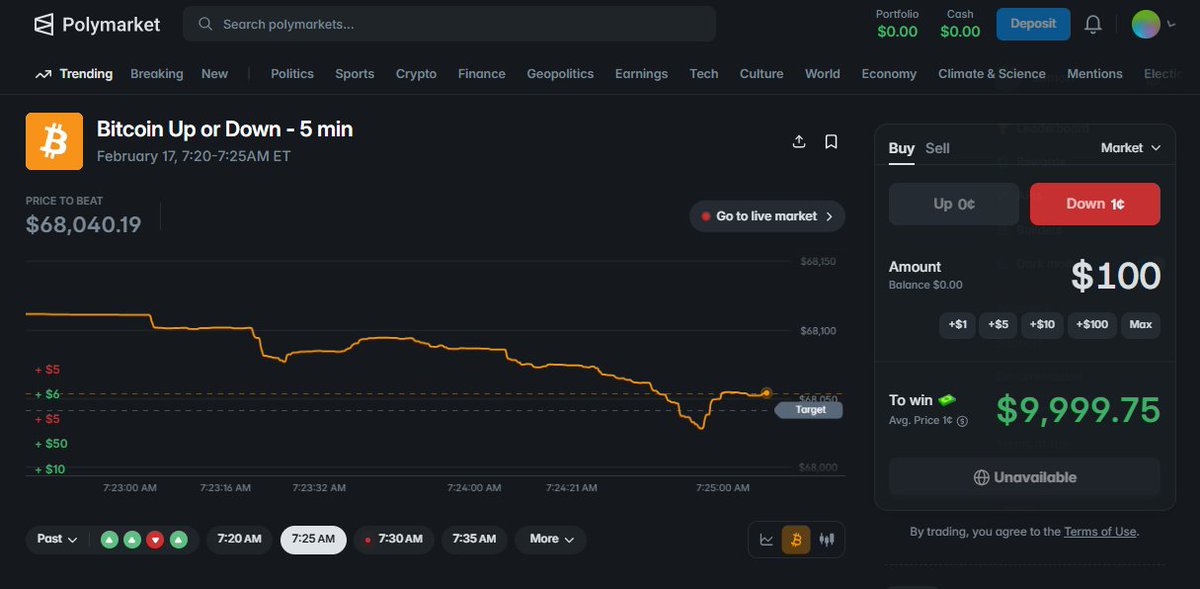Viewport: 1200px width, 589px height.
Task: Go to the Mentions category
Action: click(x=1095, y=74)
